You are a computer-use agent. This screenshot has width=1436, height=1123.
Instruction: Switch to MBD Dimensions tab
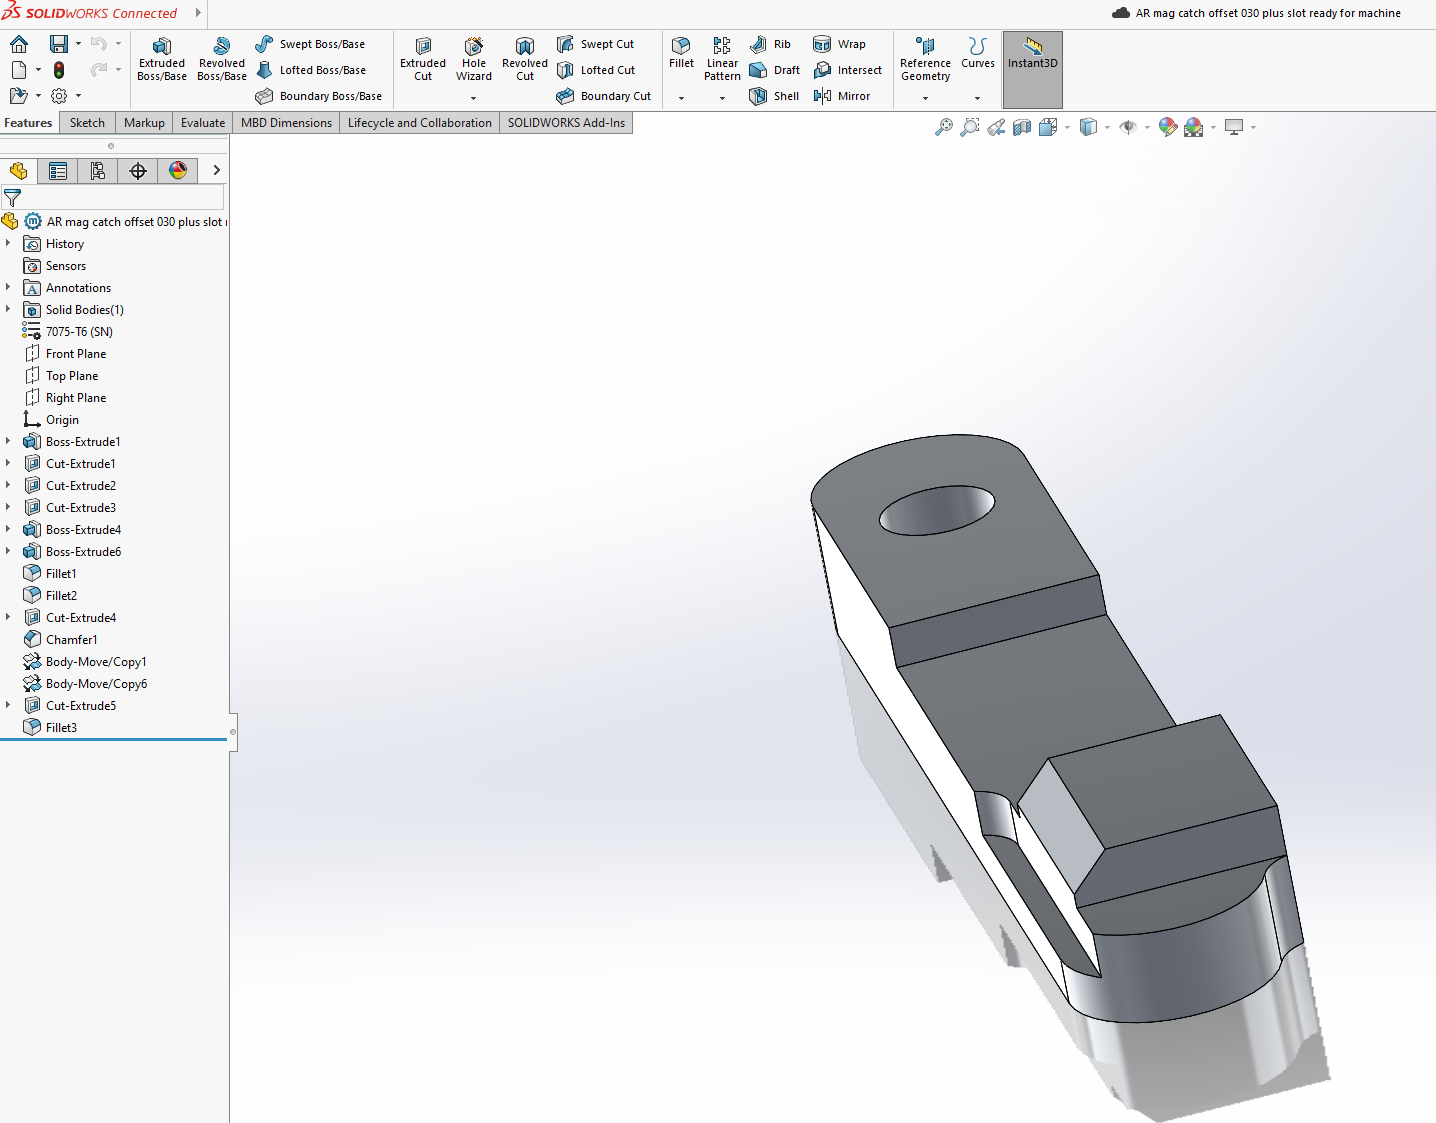286,123
